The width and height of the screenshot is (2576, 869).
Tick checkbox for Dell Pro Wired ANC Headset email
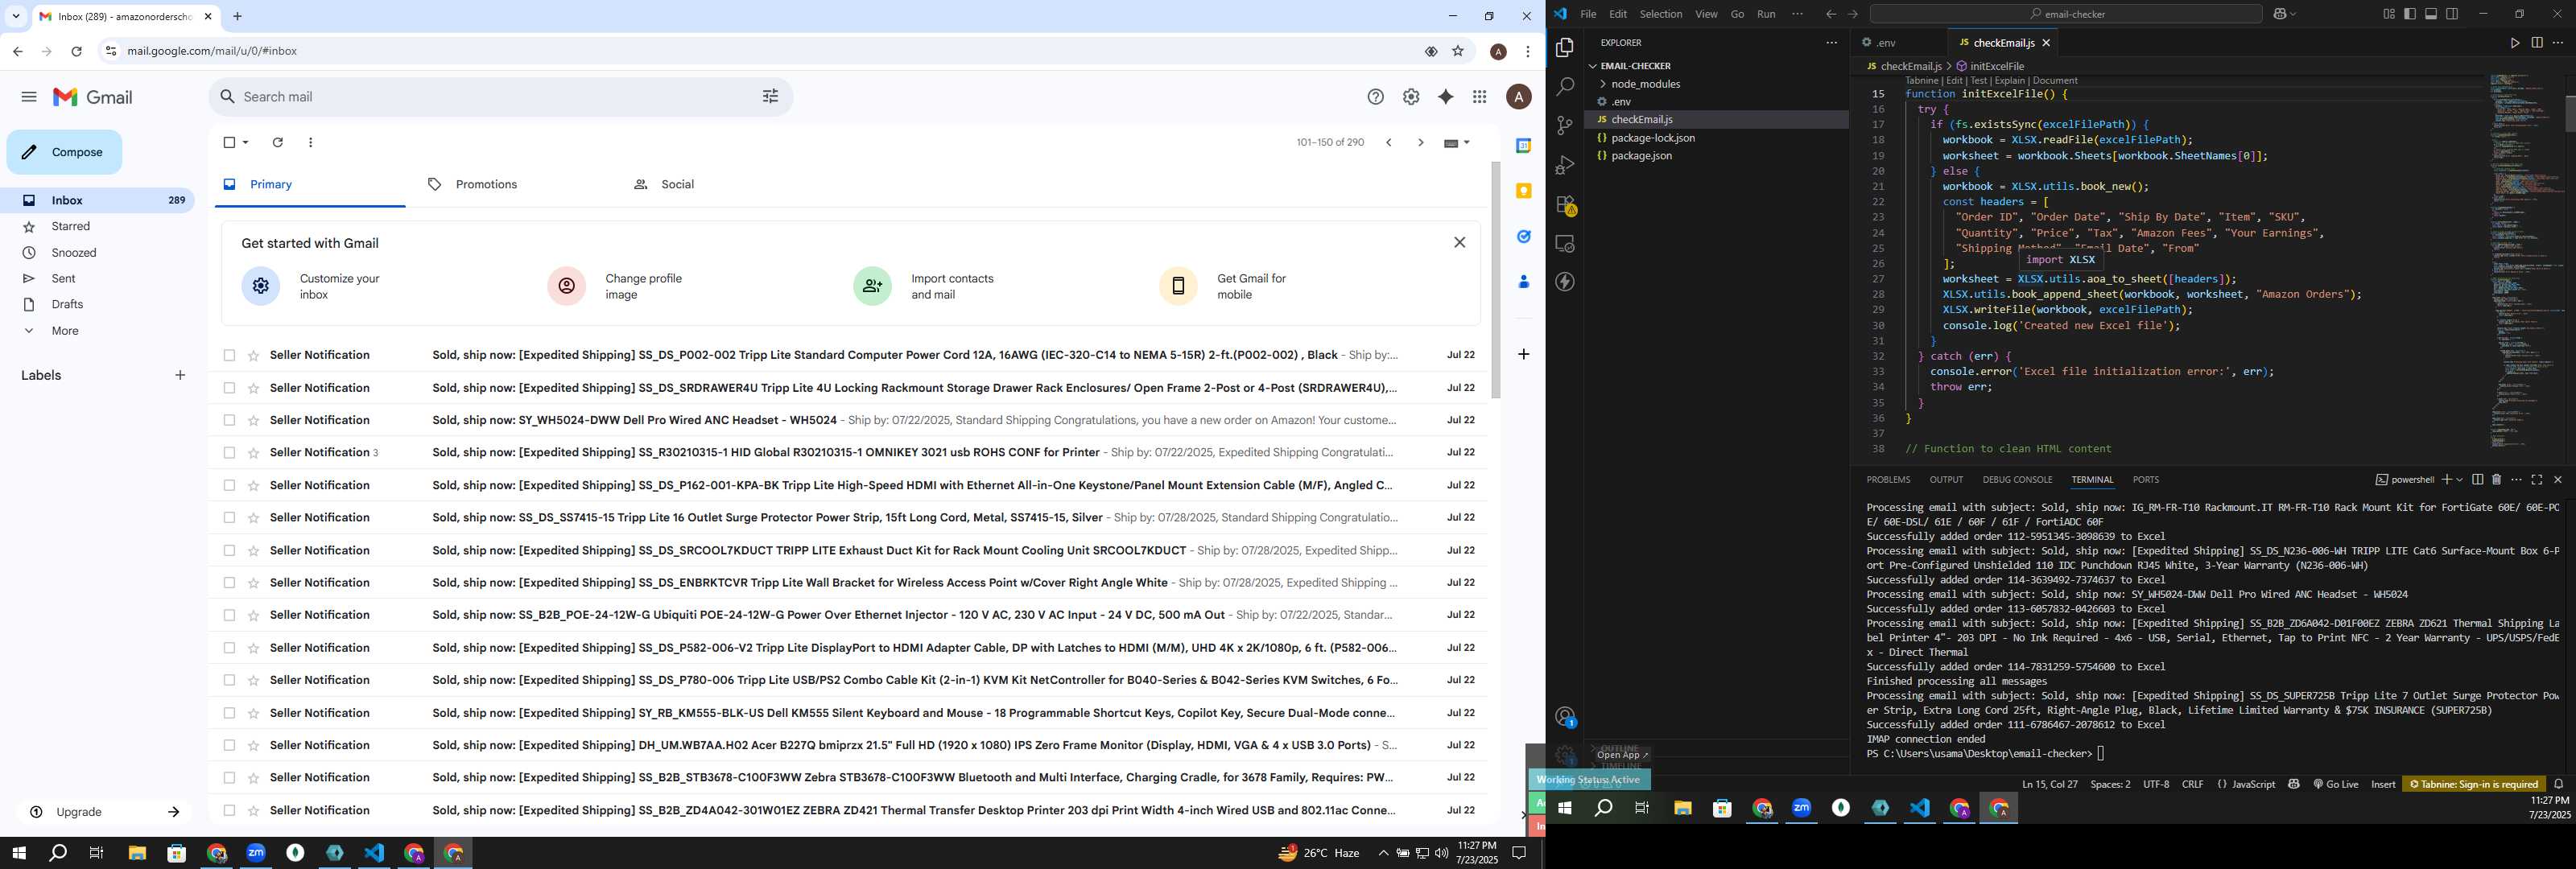[229, 420]
